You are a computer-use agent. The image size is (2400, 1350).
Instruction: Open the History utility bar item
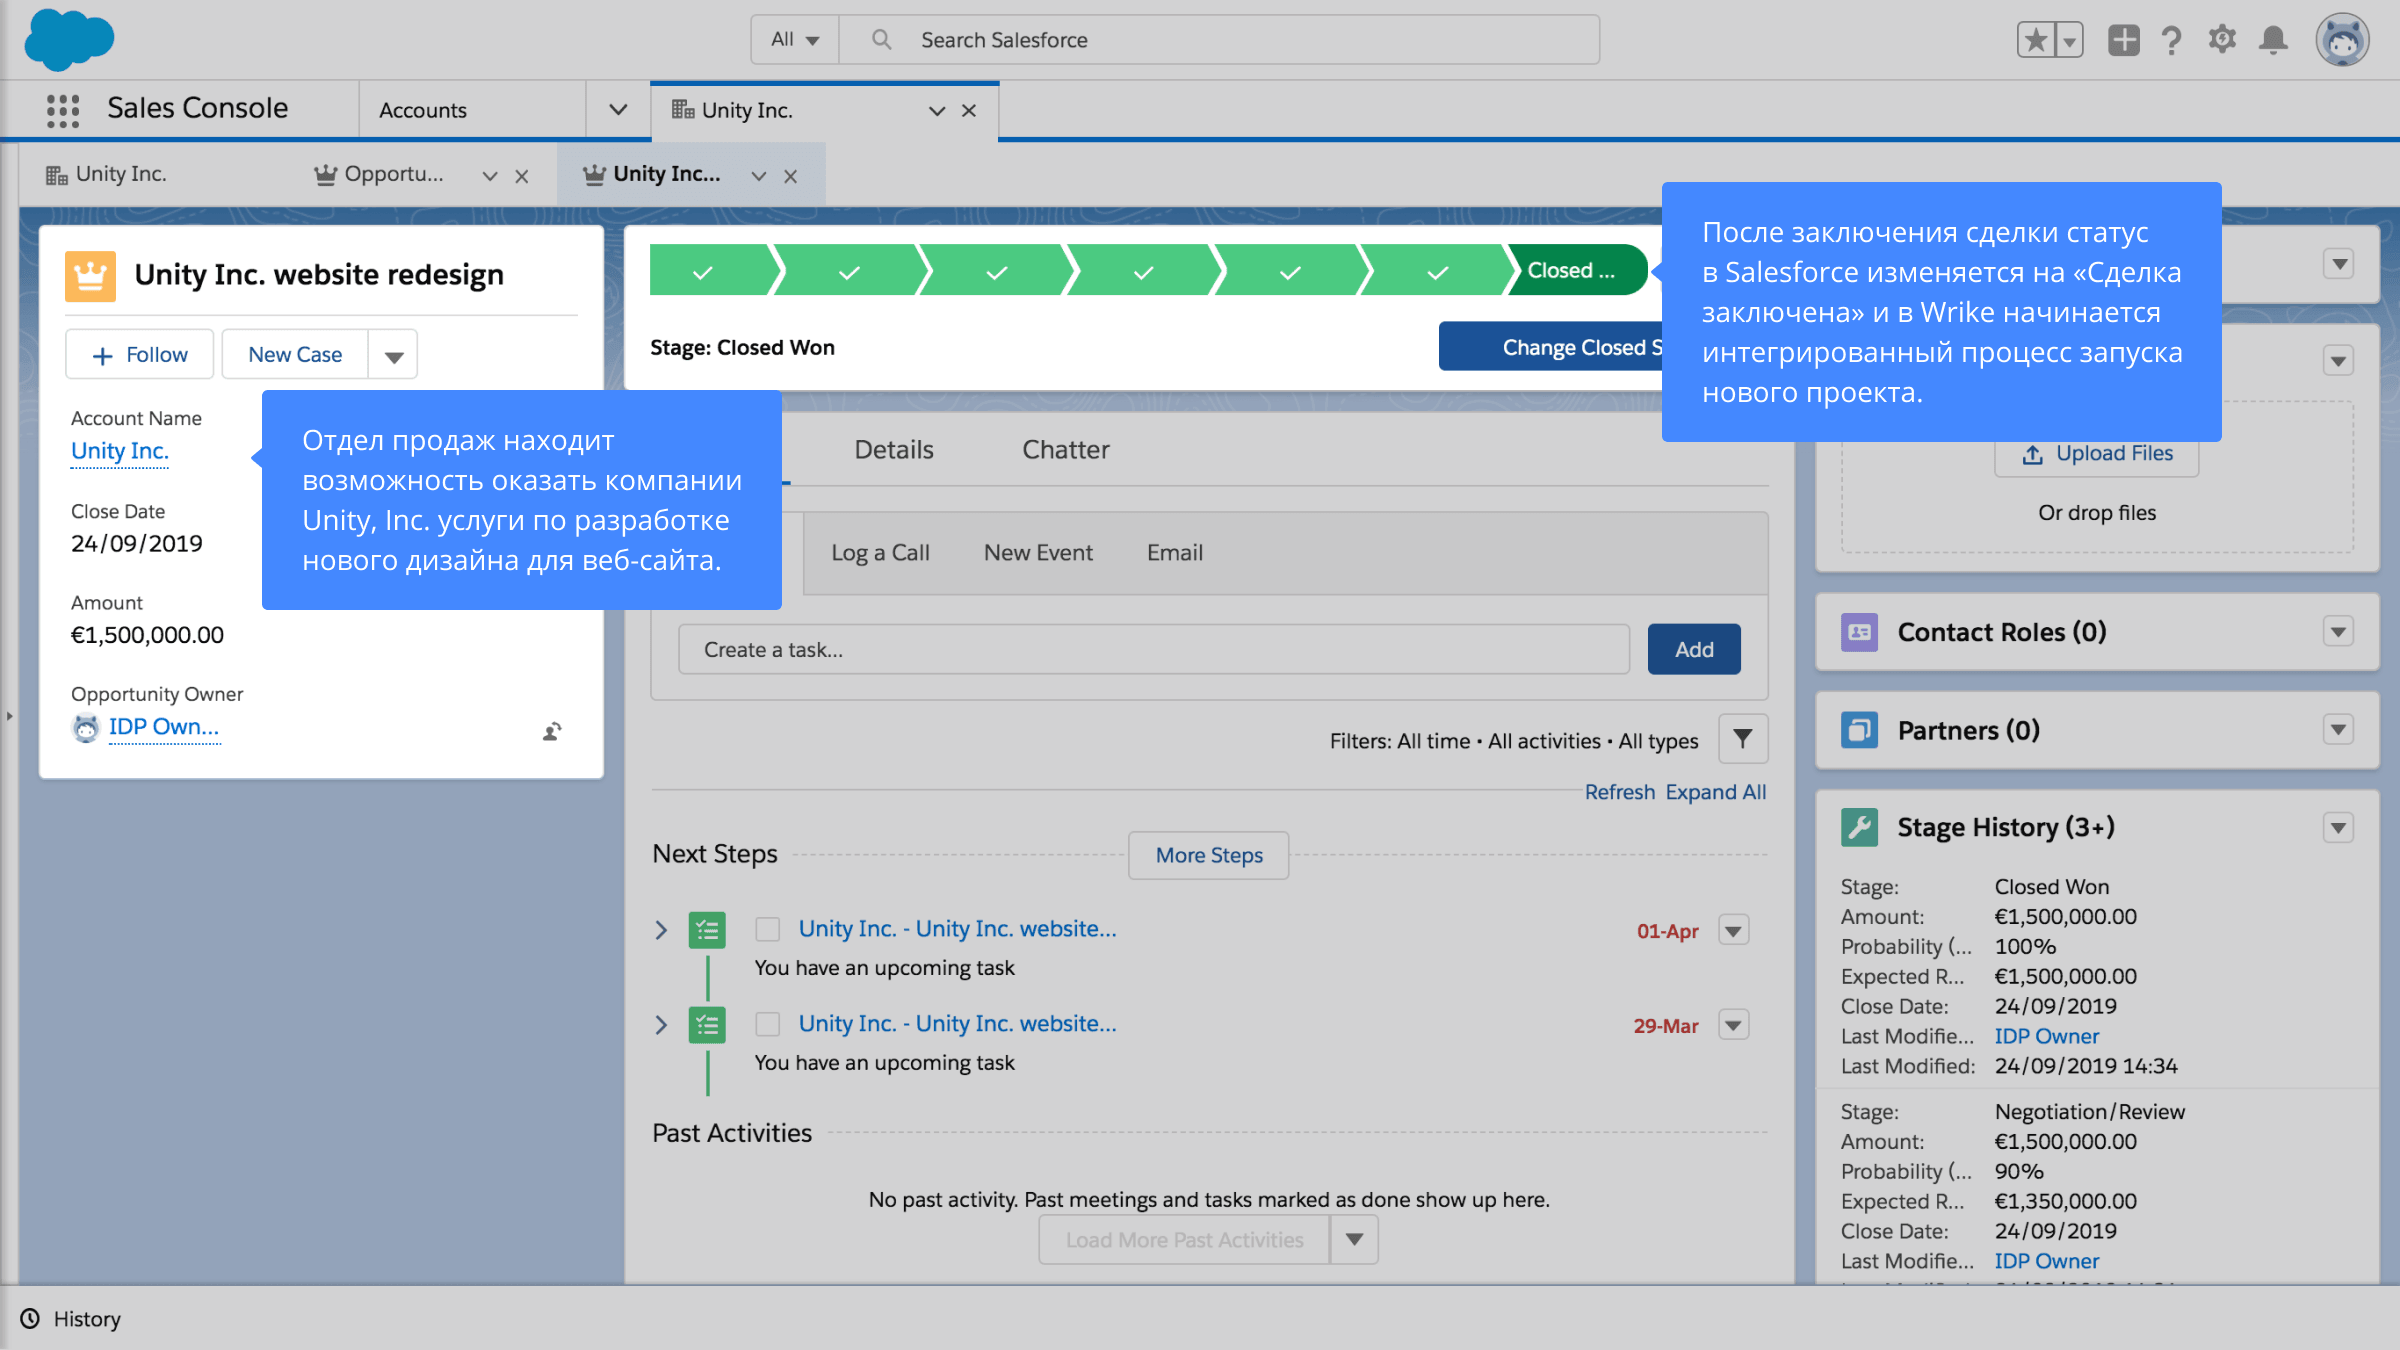tap(71, 1319)
